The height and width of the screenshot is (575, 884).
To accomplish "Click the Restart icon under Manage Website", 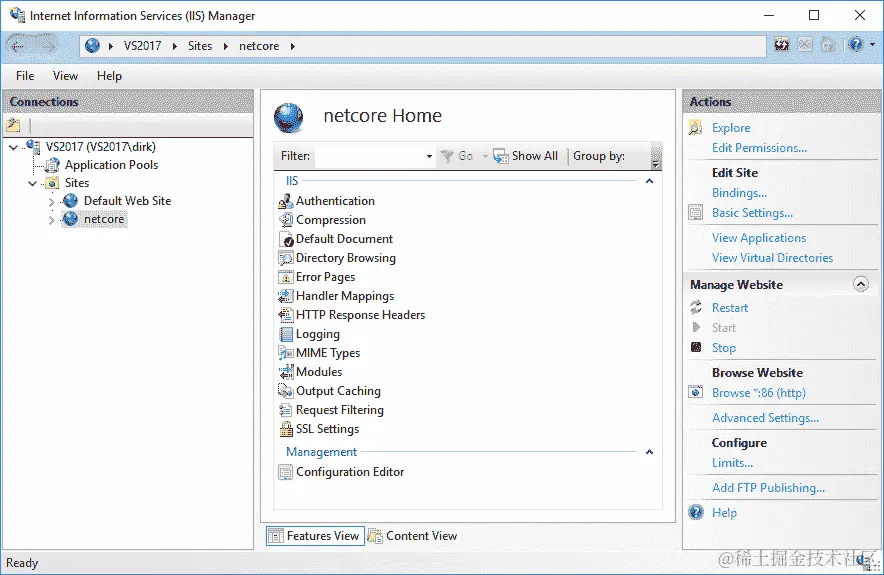I will 696,308.
